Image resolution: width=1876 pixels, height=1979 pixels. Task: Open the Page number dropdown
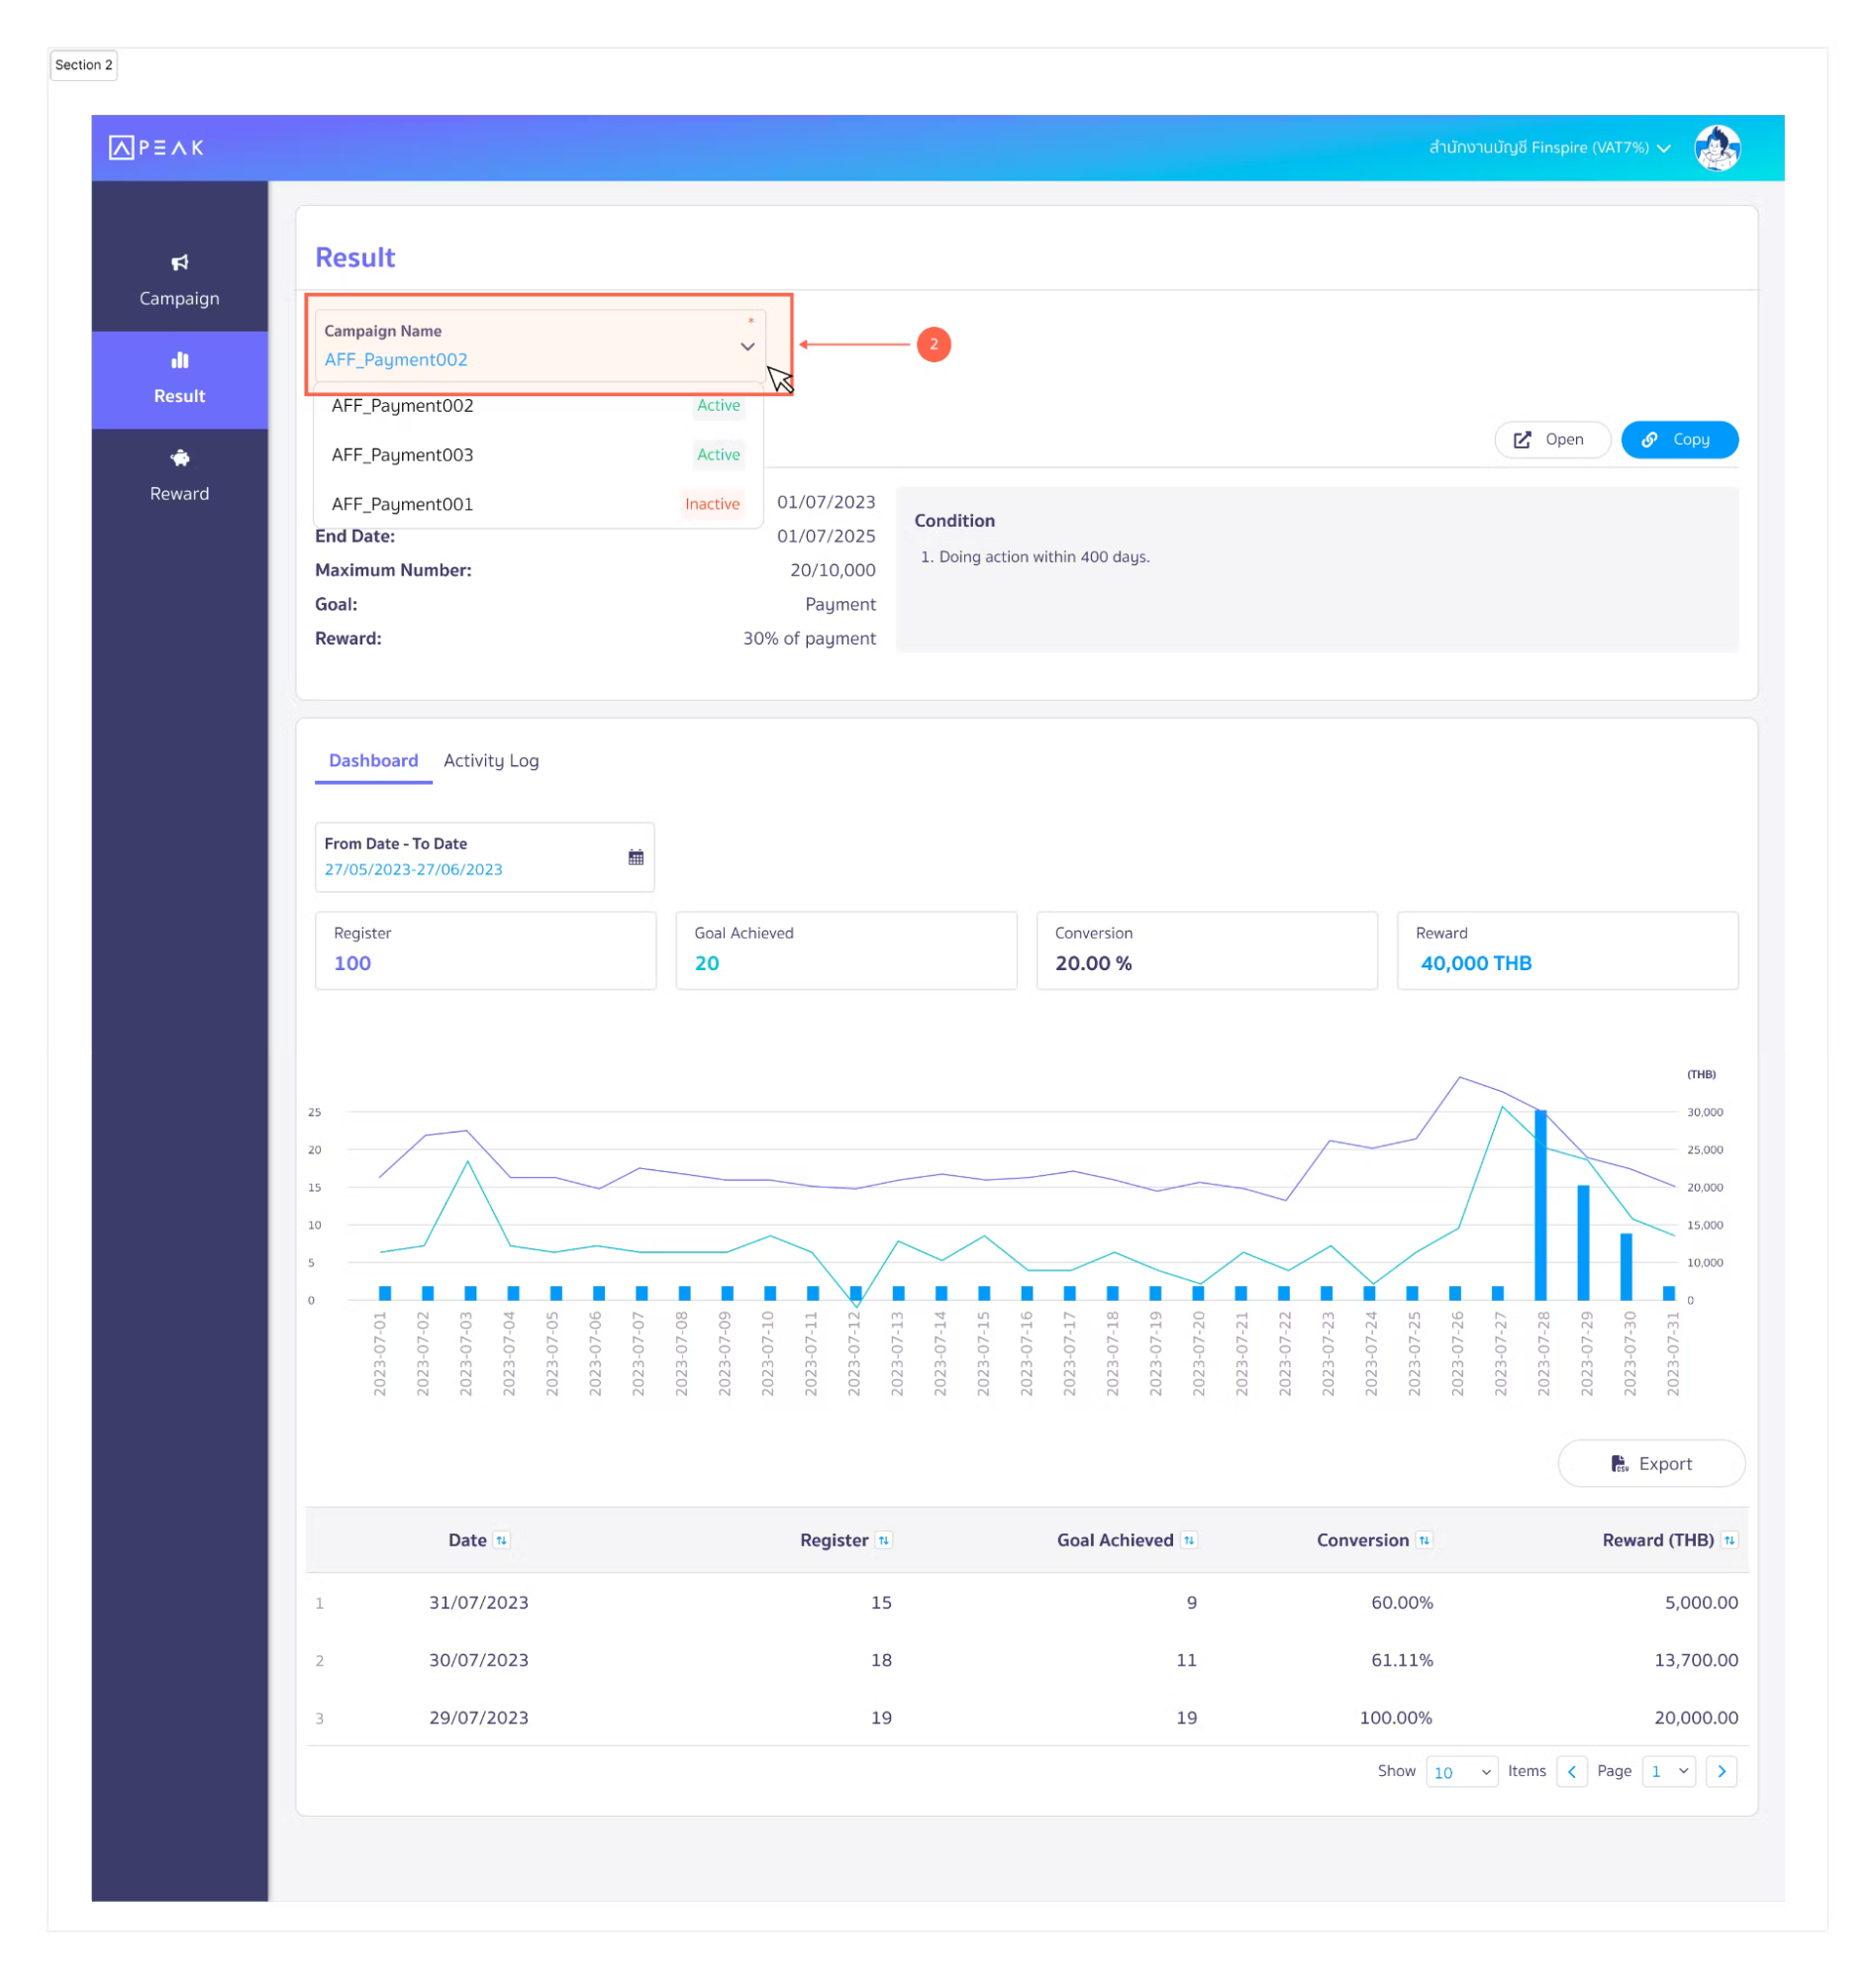click(1669, 1772)
